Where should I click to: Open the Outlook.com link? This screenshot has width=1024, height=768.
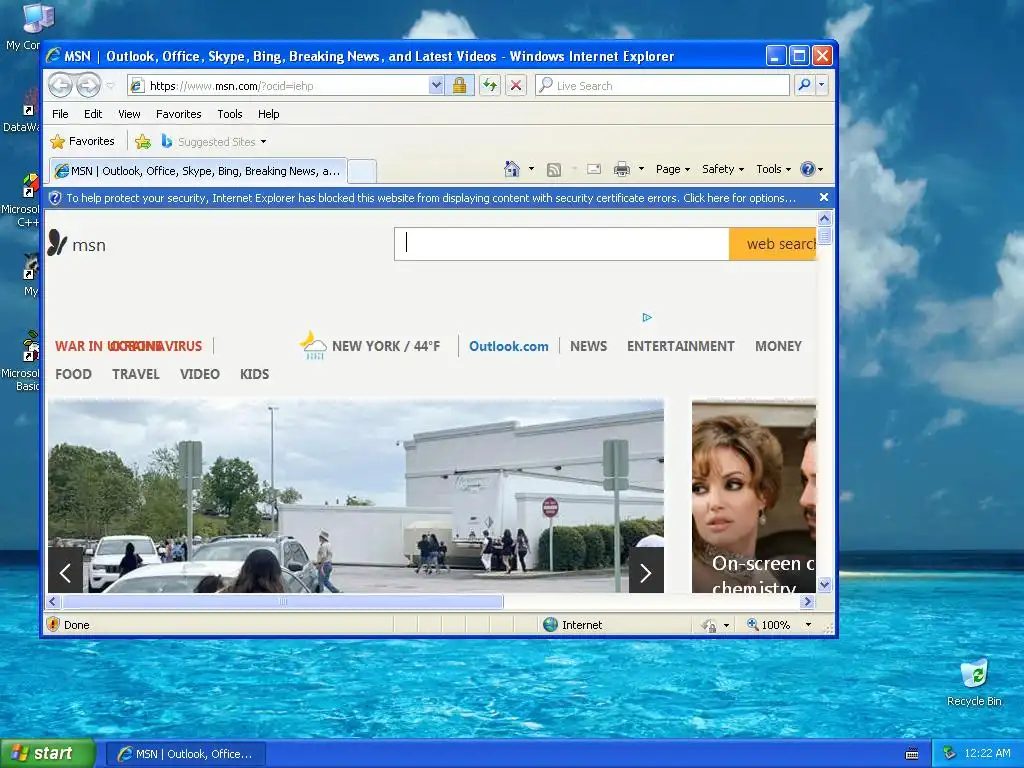tap(508, 346)
